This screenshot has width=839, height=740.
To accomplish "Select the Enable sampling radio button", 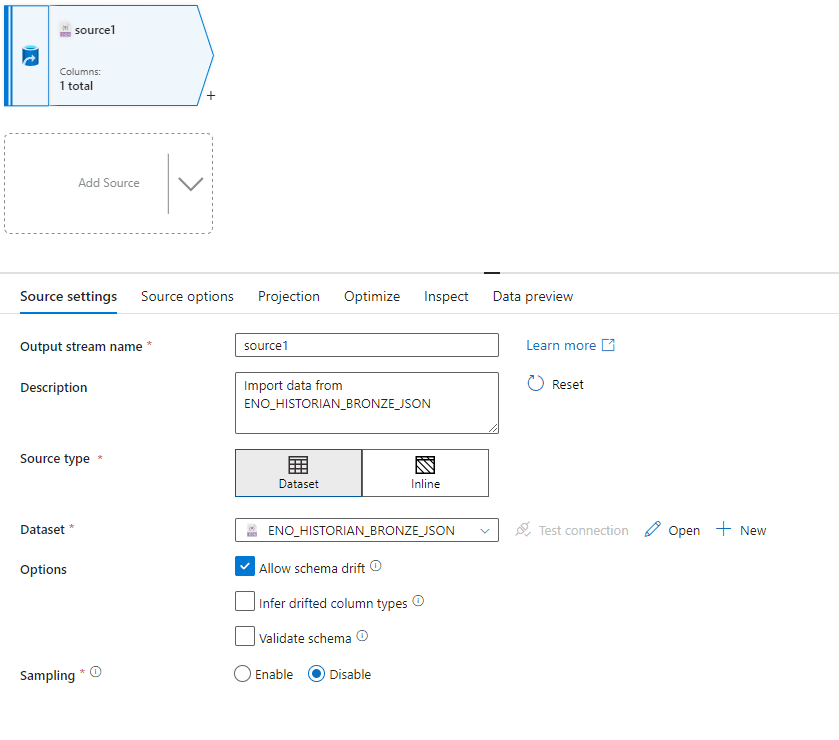I will point(242,674).
